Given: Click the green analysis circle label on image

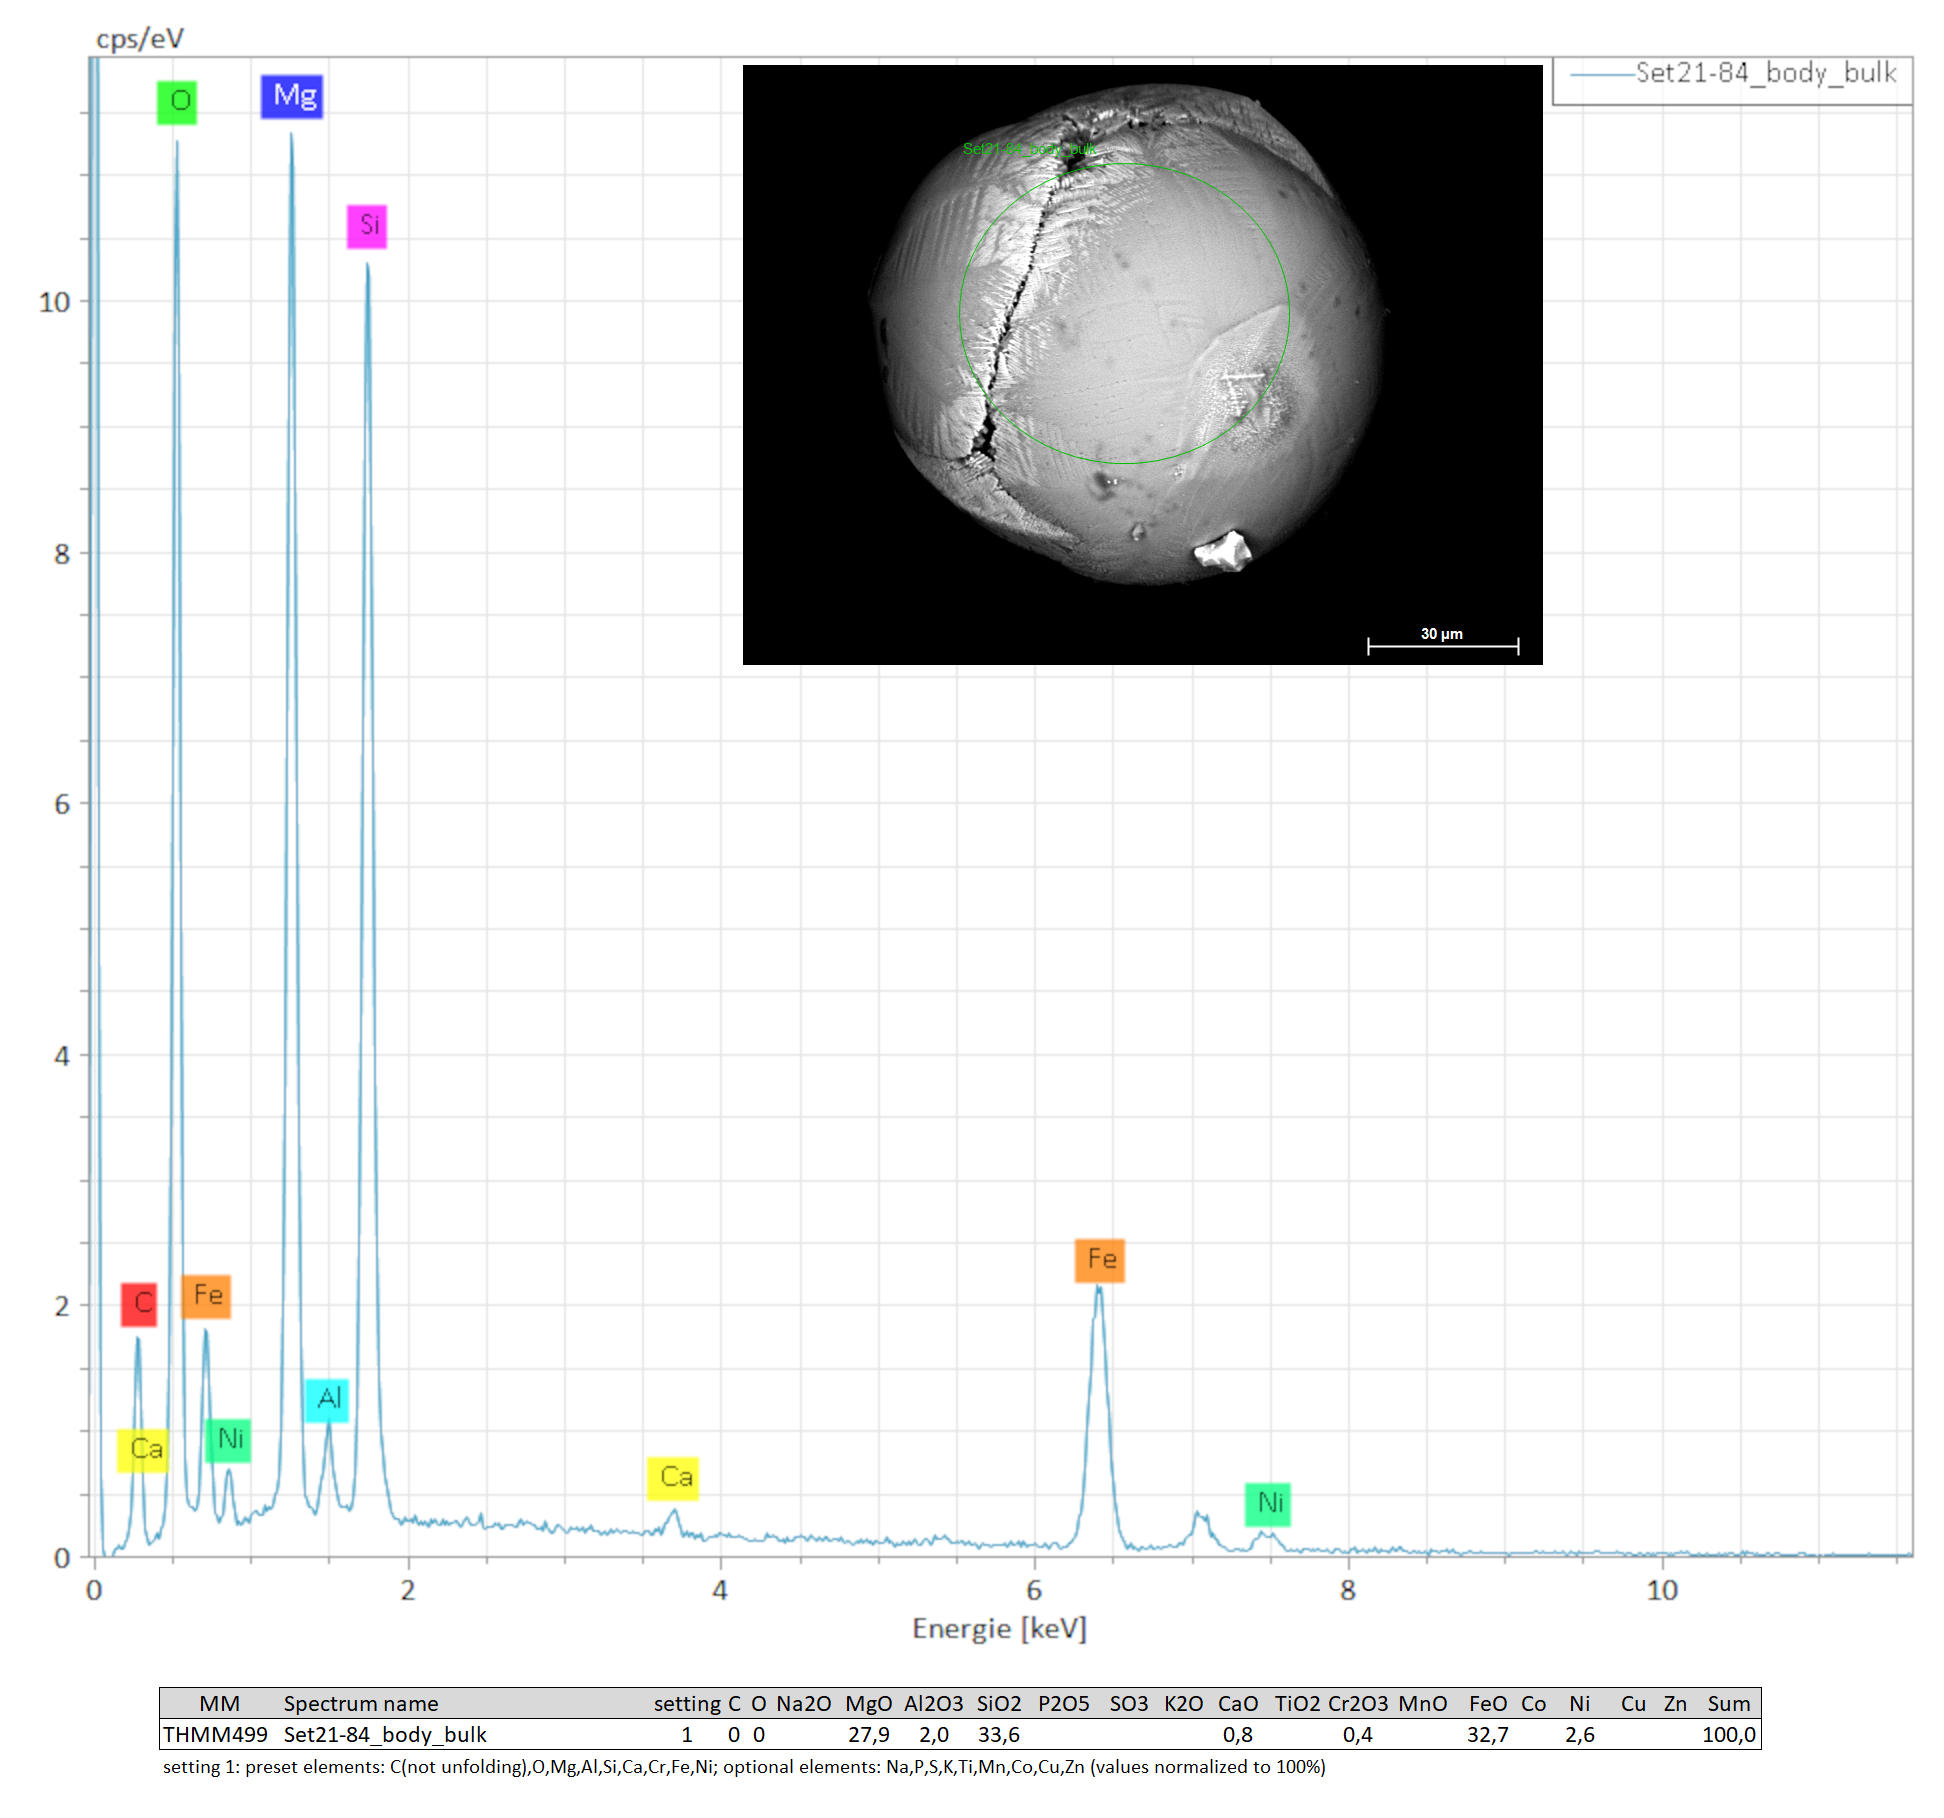Looking at the screenshot, I should 1029,150.
